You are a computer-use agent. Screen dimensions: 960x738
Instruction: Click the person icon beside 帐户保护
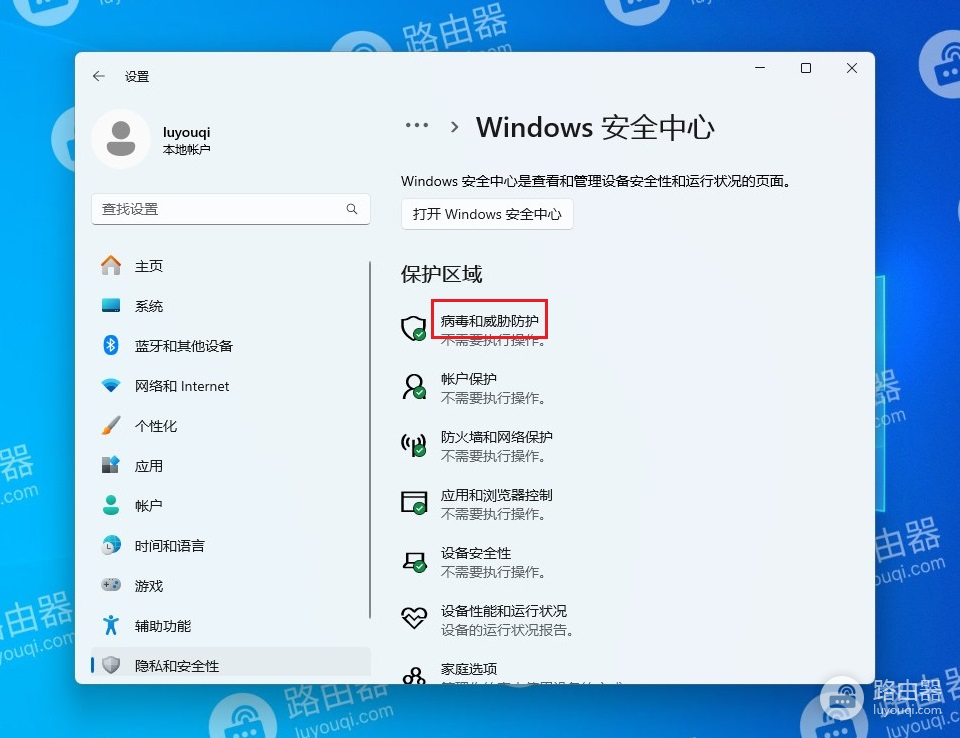(413, 386)
